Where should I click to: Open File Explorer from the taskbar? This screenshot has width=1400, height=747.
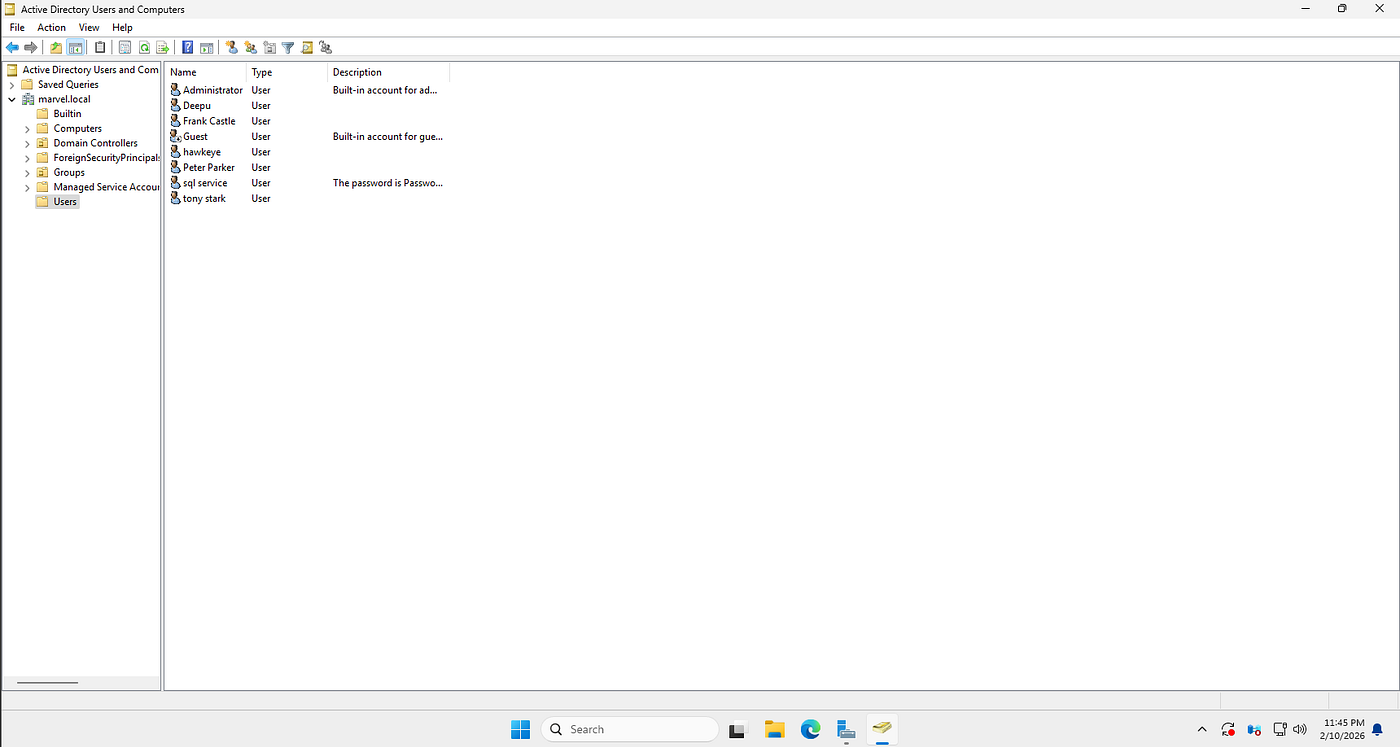click(774, 729)
